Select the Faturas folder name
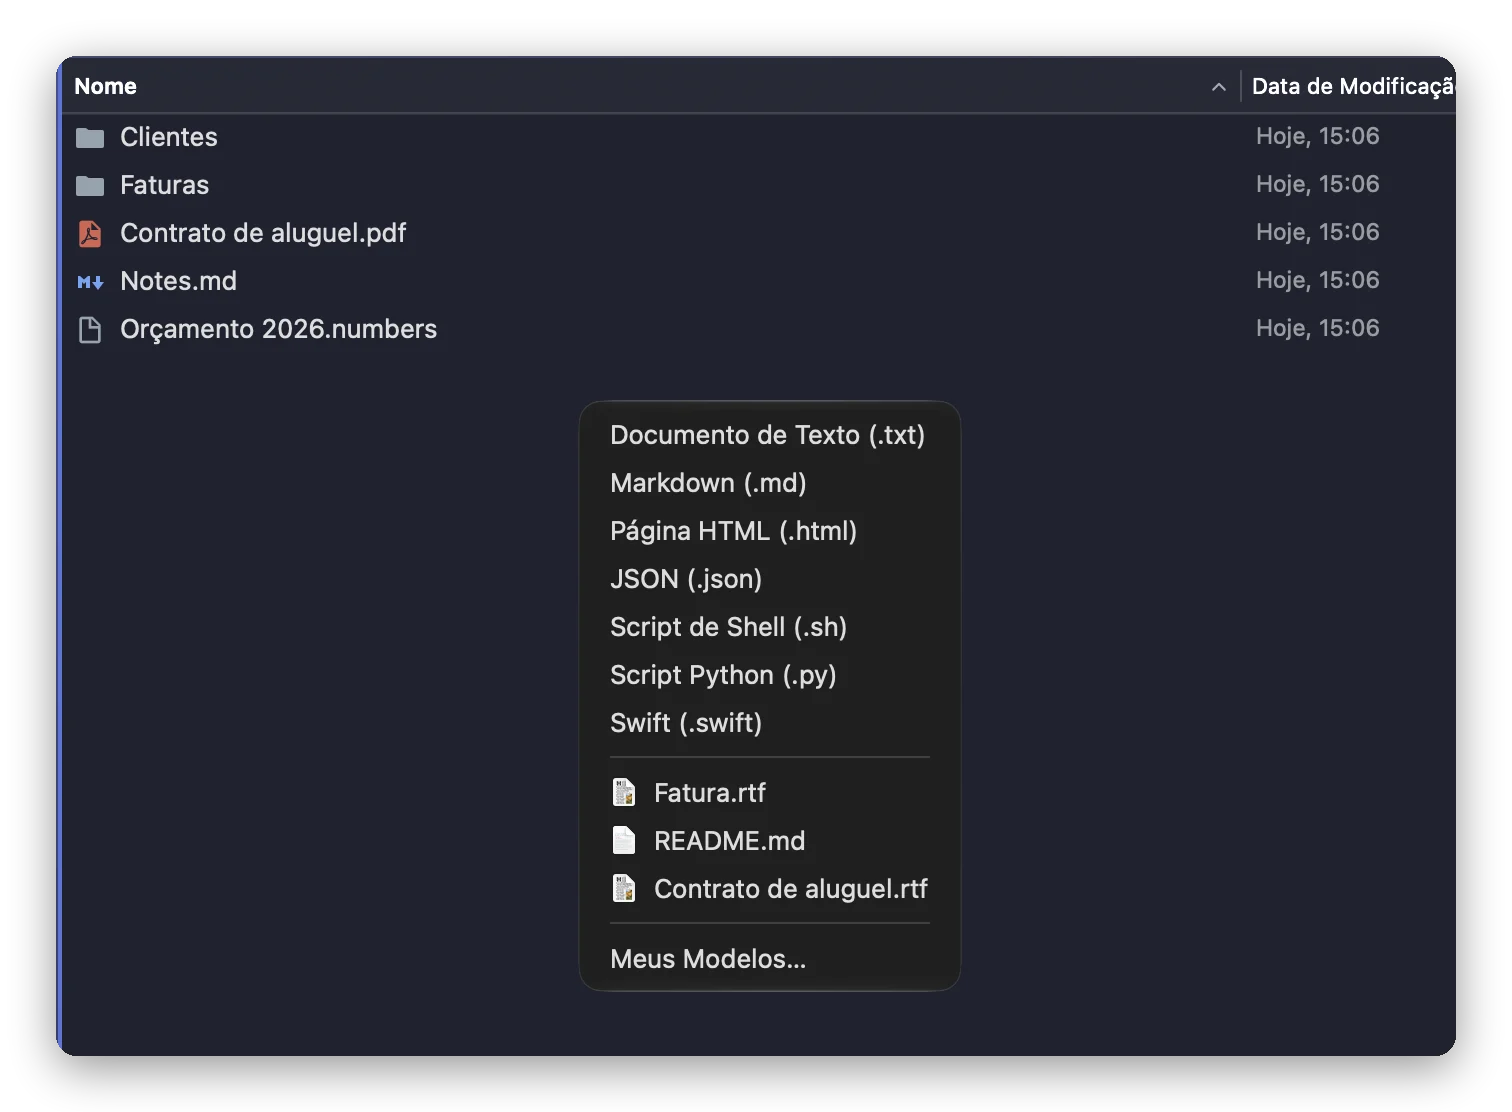This screenshot has height=1112, width=1512. pyautogui.click(x=164, y=185)
